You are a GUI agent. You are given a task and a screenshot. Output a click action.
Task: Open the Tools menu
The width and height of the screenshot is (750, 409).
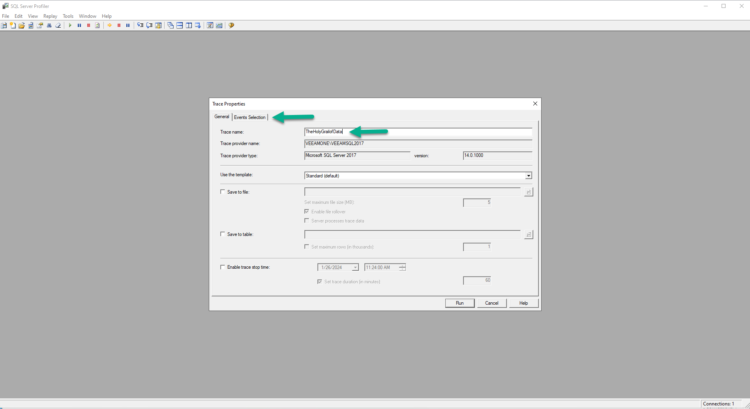[x=68, y=16]
